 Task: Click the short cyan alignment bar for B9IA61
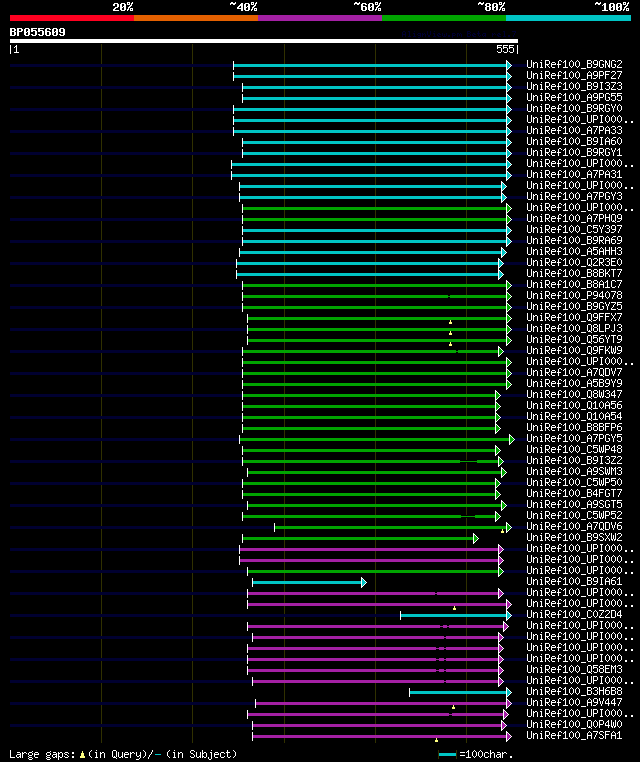pos(309,583)
